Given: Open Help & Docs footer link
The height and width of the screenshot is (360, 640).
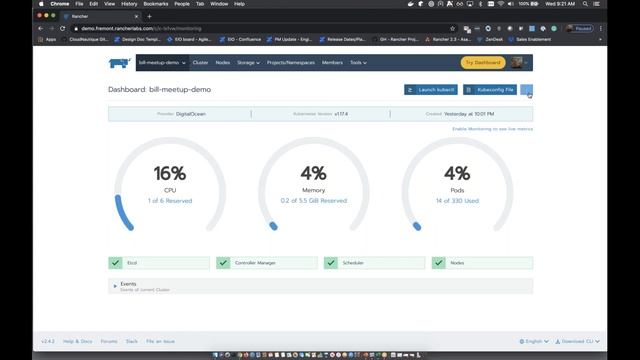Looking at the screenshot, I should coord(78,341).
